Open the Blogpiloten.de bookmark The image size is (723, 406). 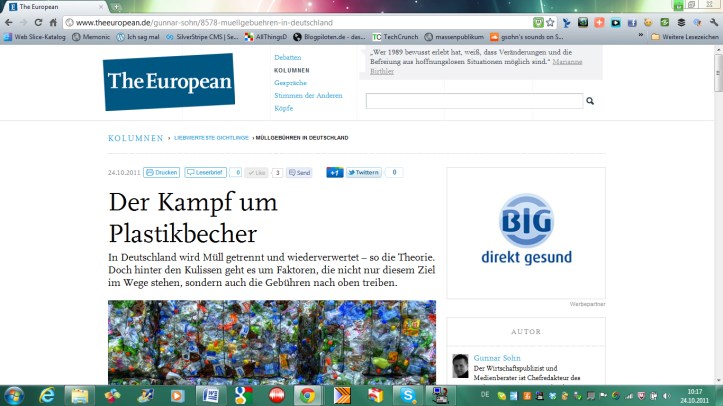(329, 37)
